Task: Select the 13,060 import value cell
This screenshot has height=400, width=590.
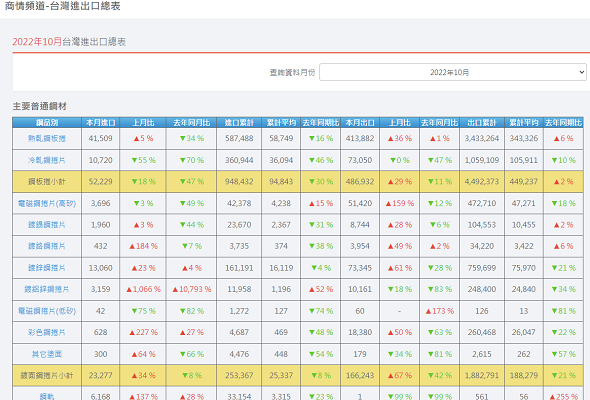Action: click(x=100, y=268)
